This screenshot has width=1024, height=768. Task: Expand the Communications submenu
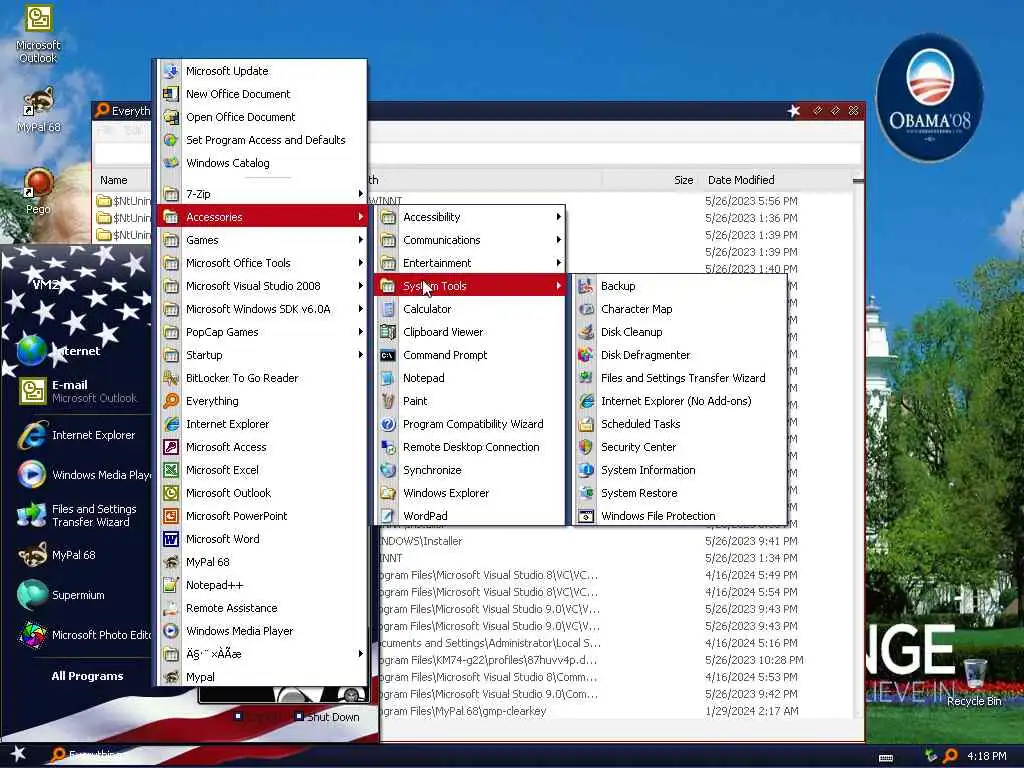click(470, 240)
